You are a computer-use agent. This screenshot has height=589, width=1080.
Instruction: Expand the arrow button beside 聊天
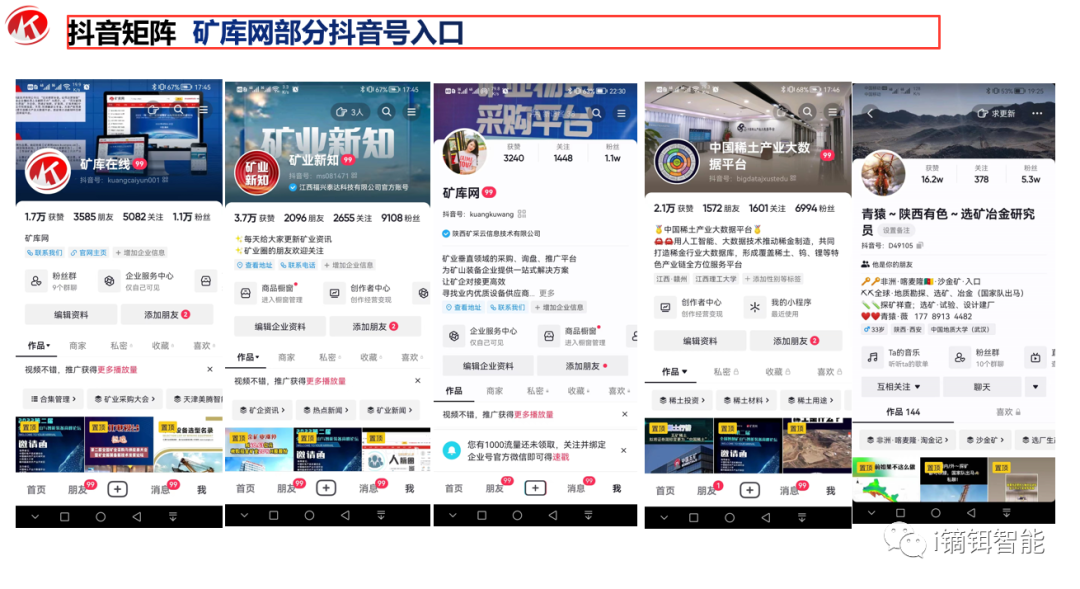coord(1035,386)
